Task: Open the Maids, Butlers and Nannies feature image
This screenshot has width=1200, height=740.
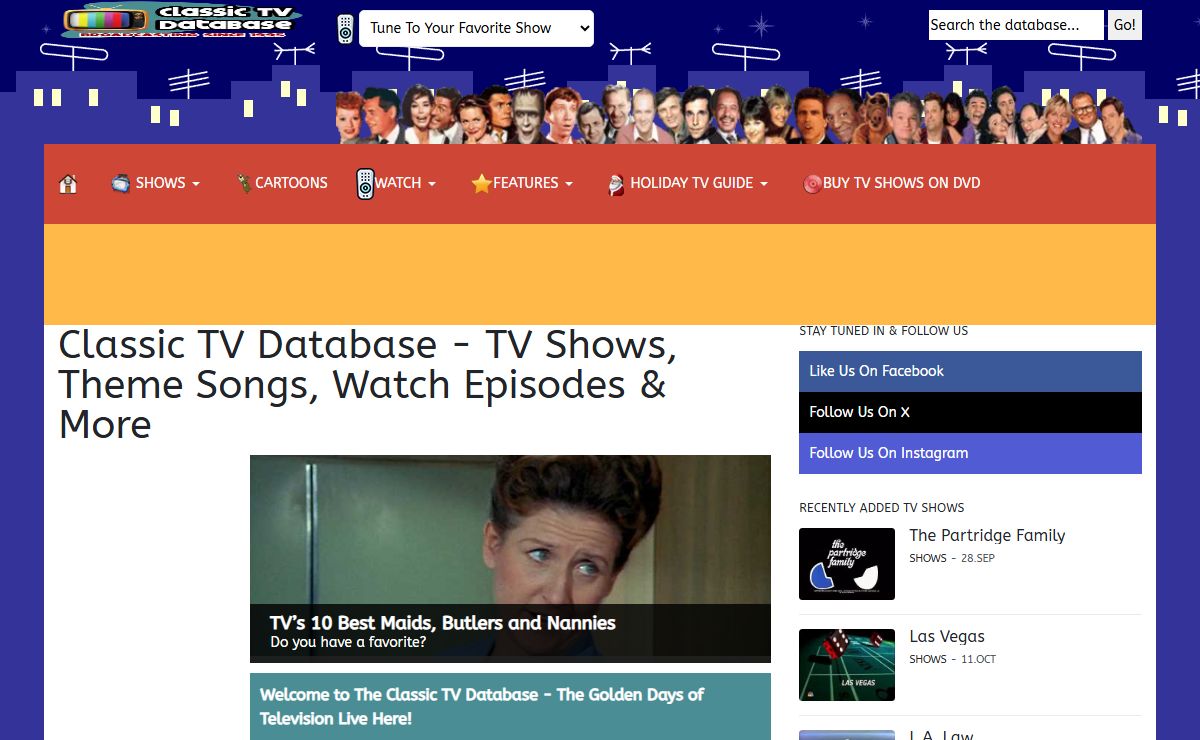Action: click(x=510, y=559)
